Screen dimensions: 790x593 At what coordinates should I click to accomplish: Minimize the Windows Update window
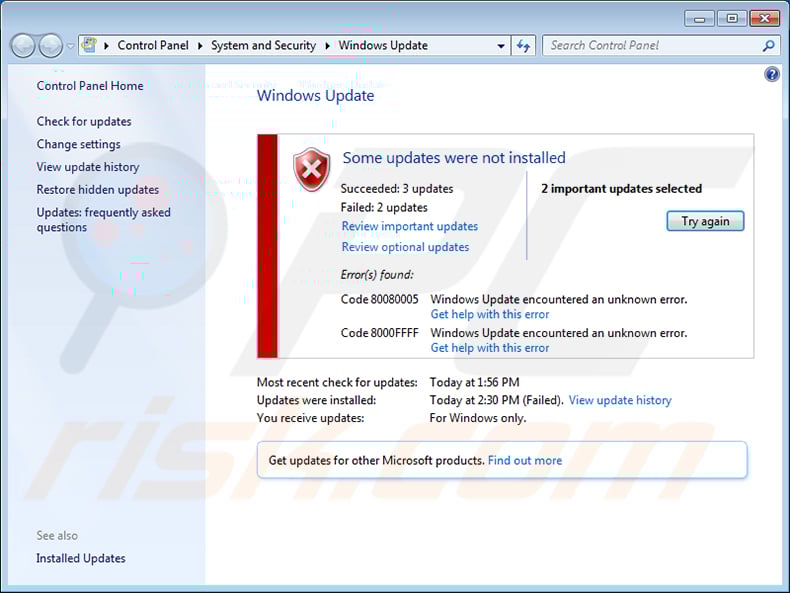click(699, 19)
